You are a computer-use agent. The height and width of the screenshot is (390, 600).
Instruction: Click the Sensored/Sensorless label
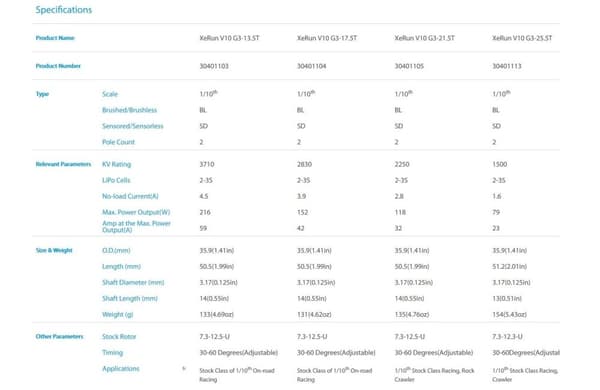point(132,126)
